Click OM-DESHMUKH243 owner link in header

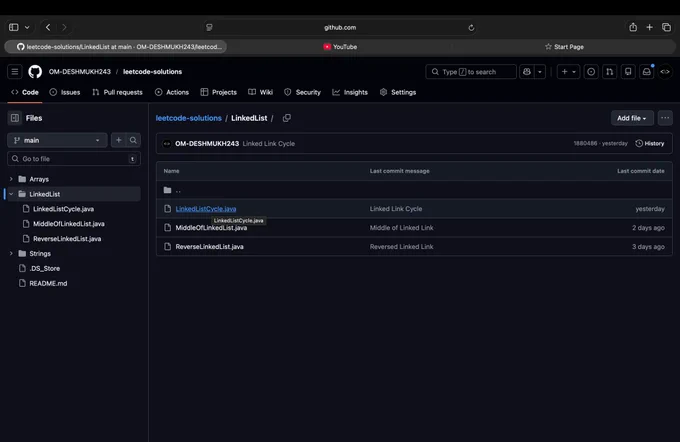79,72
